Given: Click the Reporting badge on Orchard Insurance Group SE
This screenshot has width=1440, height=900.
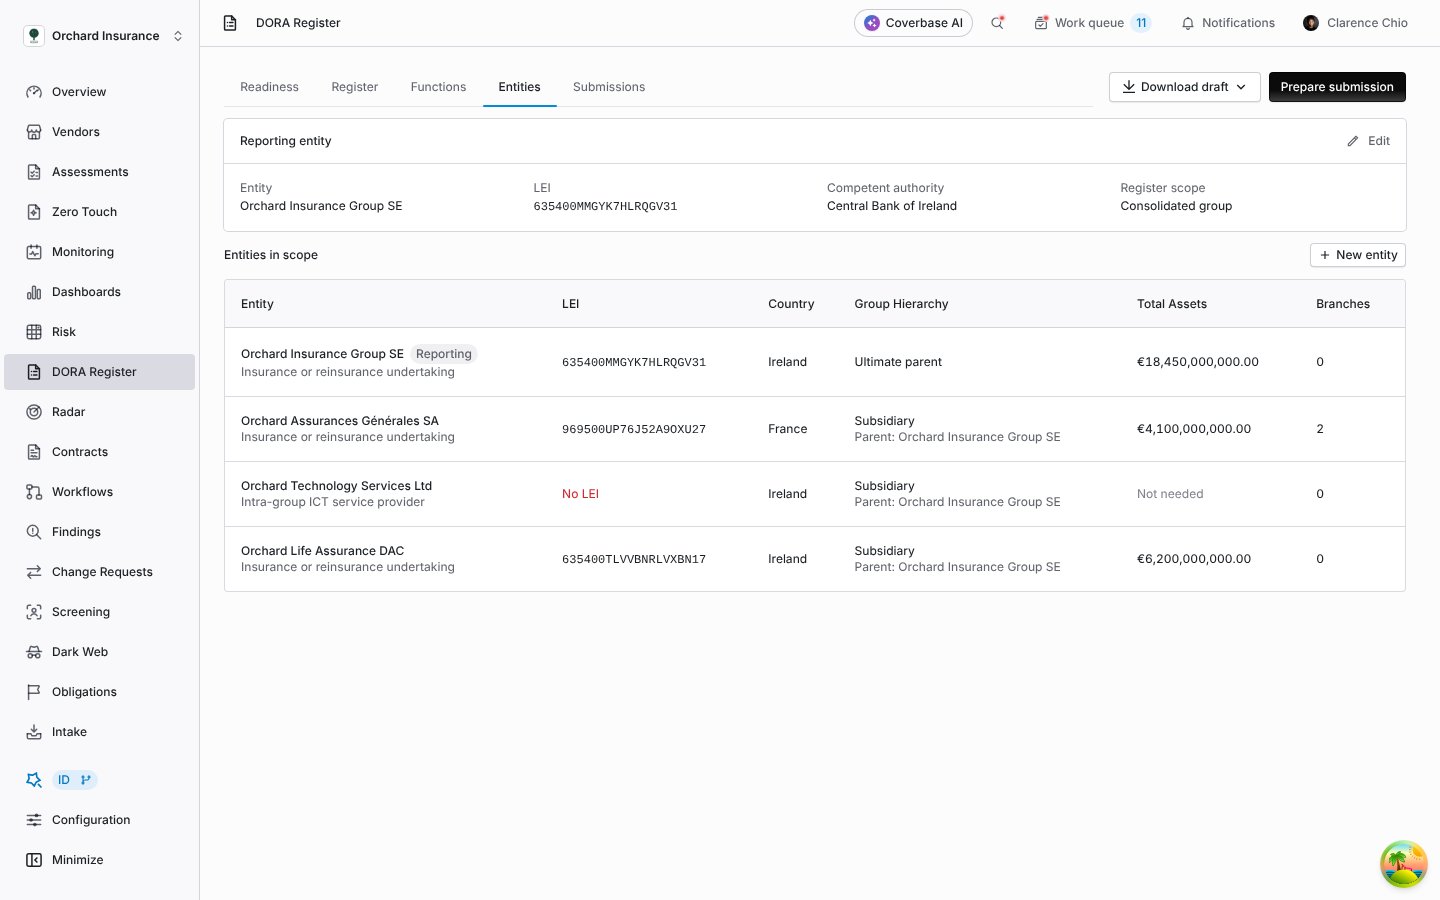Looking at the screenshot, I should pos(444,354).
